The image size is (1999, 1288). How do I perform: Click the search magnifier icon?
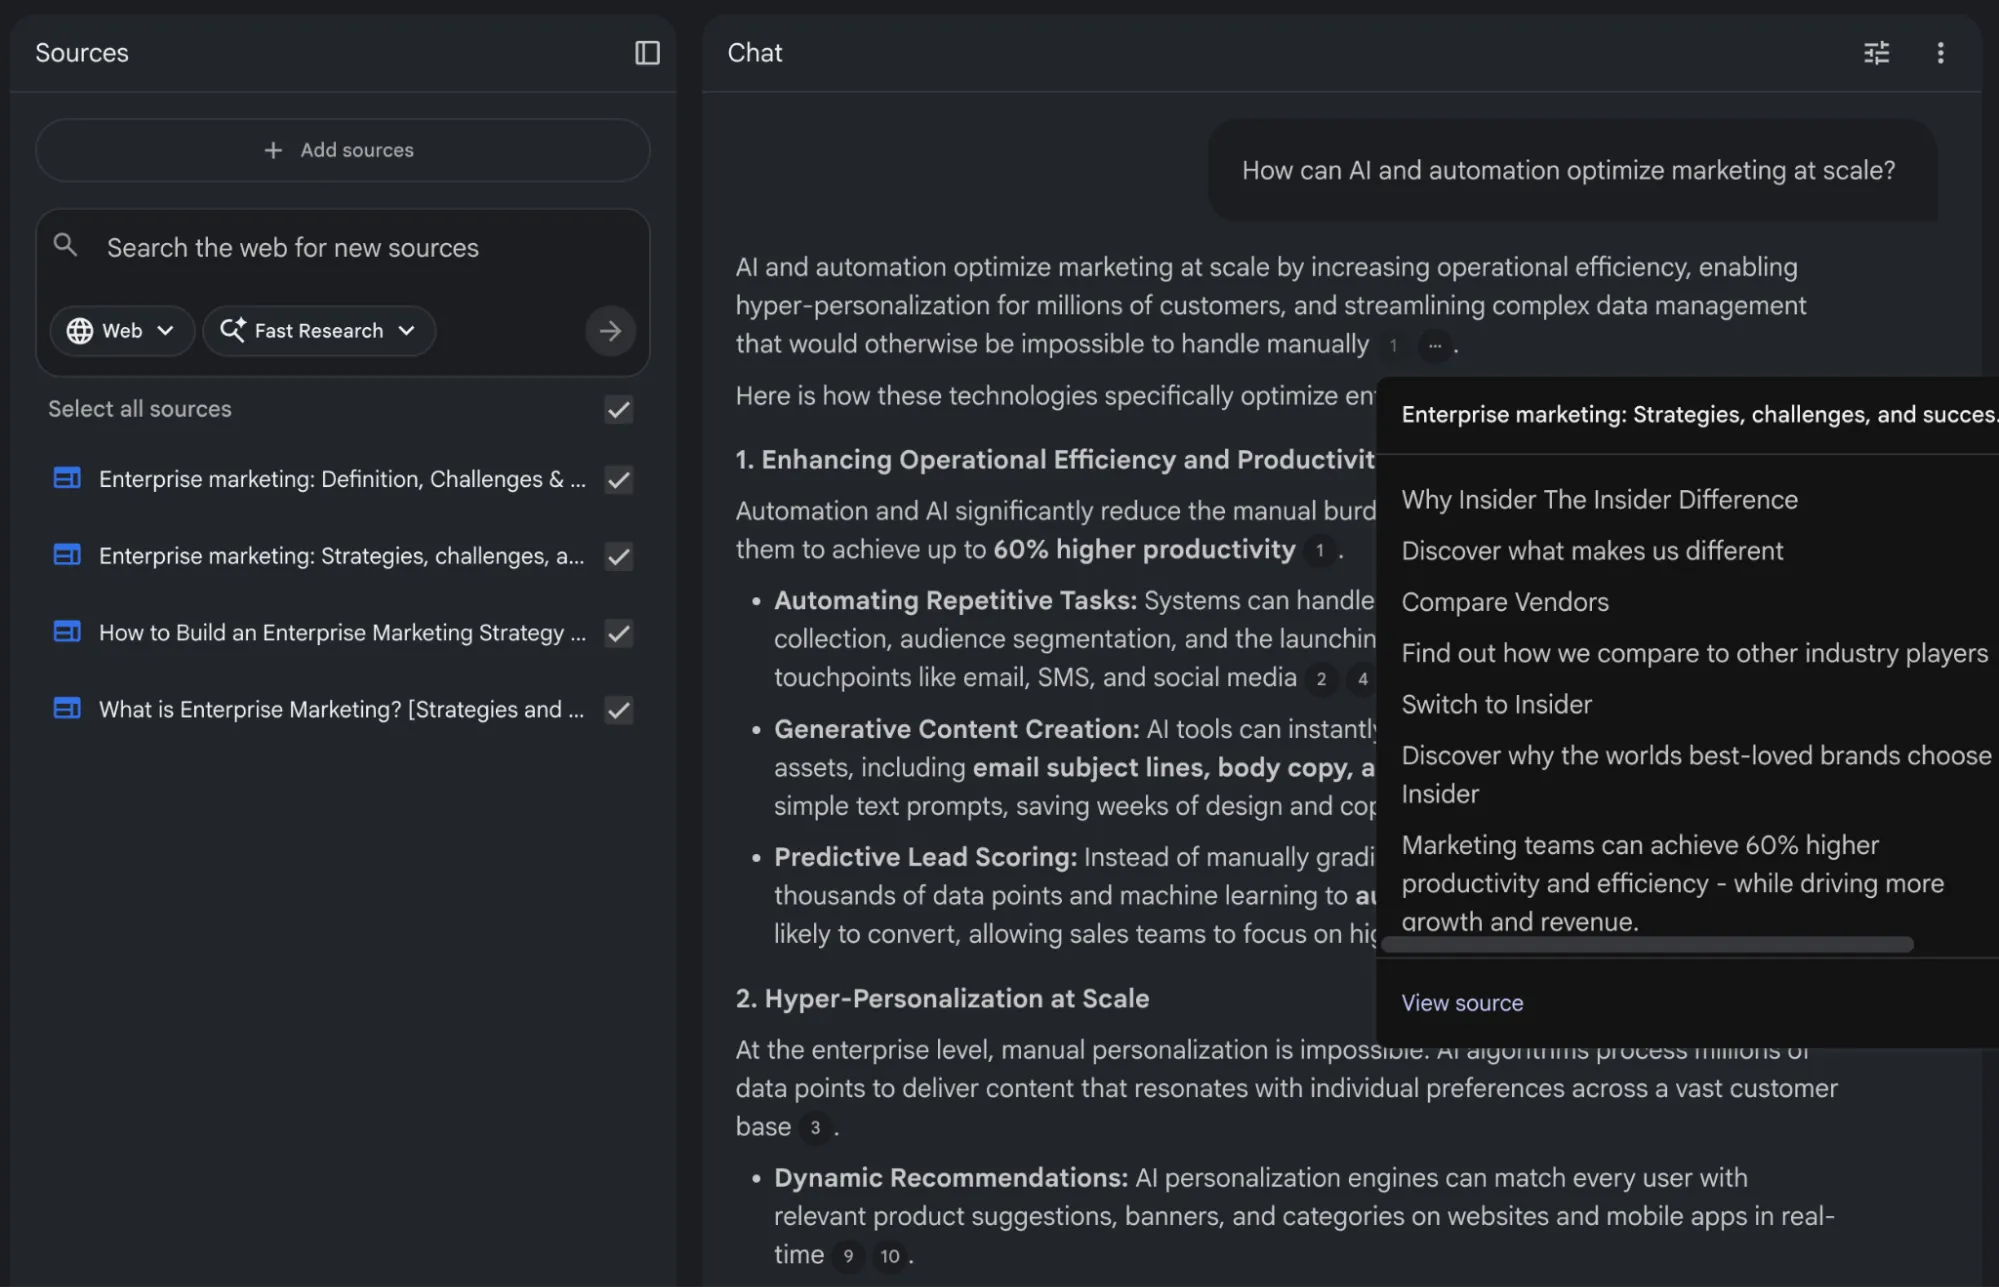[65, 245]
